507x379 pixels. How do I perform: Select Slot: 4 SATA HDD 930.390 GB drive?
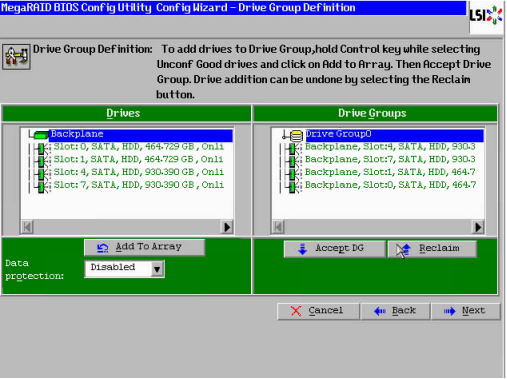139,172
